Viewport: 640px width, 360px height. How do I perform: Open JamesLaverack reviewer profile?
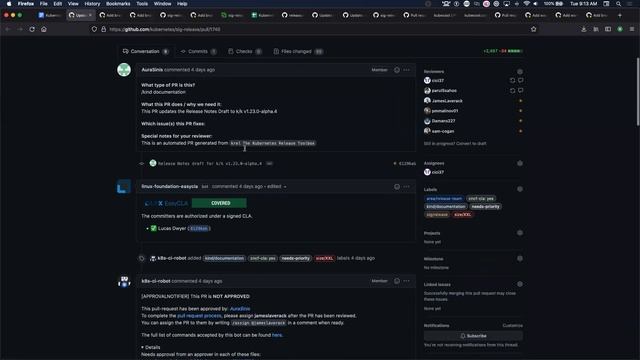pos(447,101)
